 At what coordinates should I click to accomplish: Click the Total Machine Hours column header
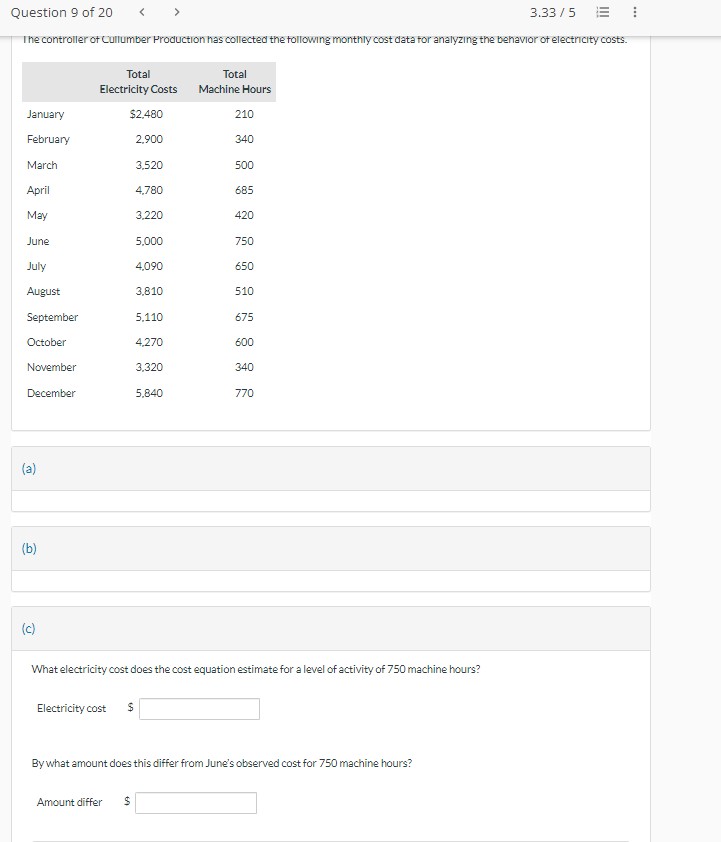234,81
